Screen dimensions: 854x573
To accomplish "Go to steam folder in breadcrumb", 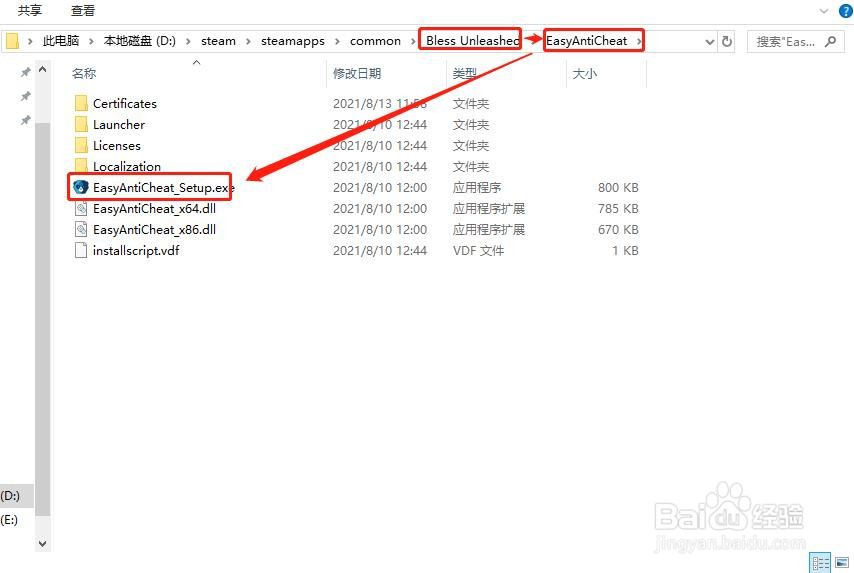I will pos(218,41).
